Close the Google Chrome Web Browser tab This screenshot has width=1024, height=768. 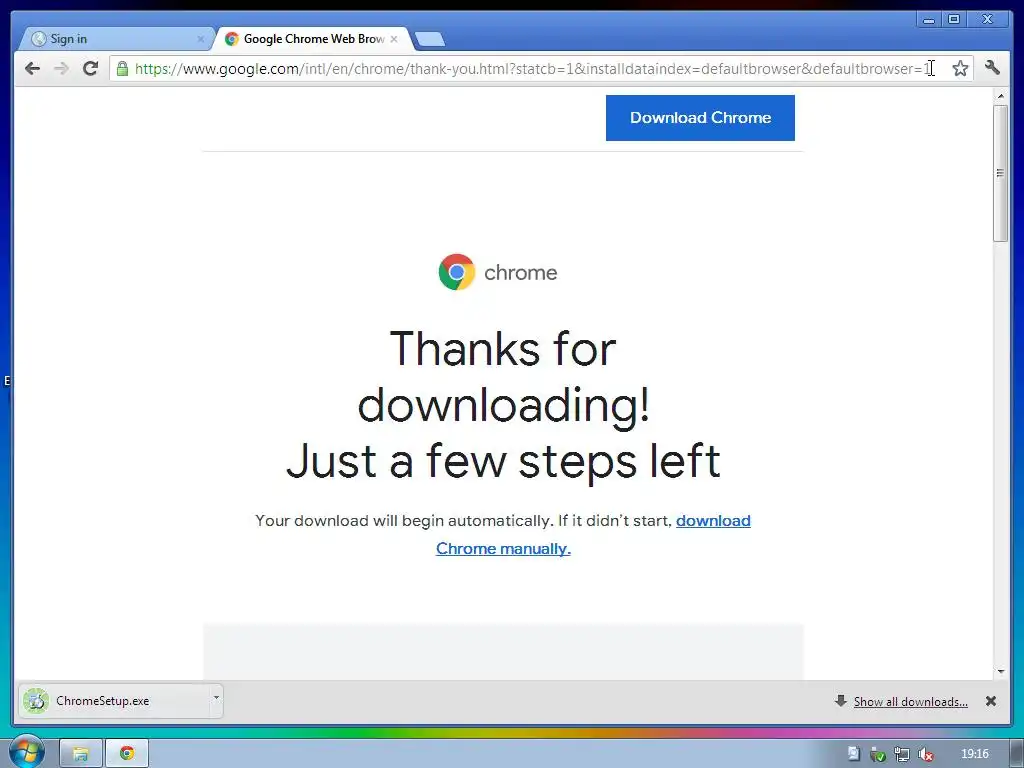coord(394,39)
